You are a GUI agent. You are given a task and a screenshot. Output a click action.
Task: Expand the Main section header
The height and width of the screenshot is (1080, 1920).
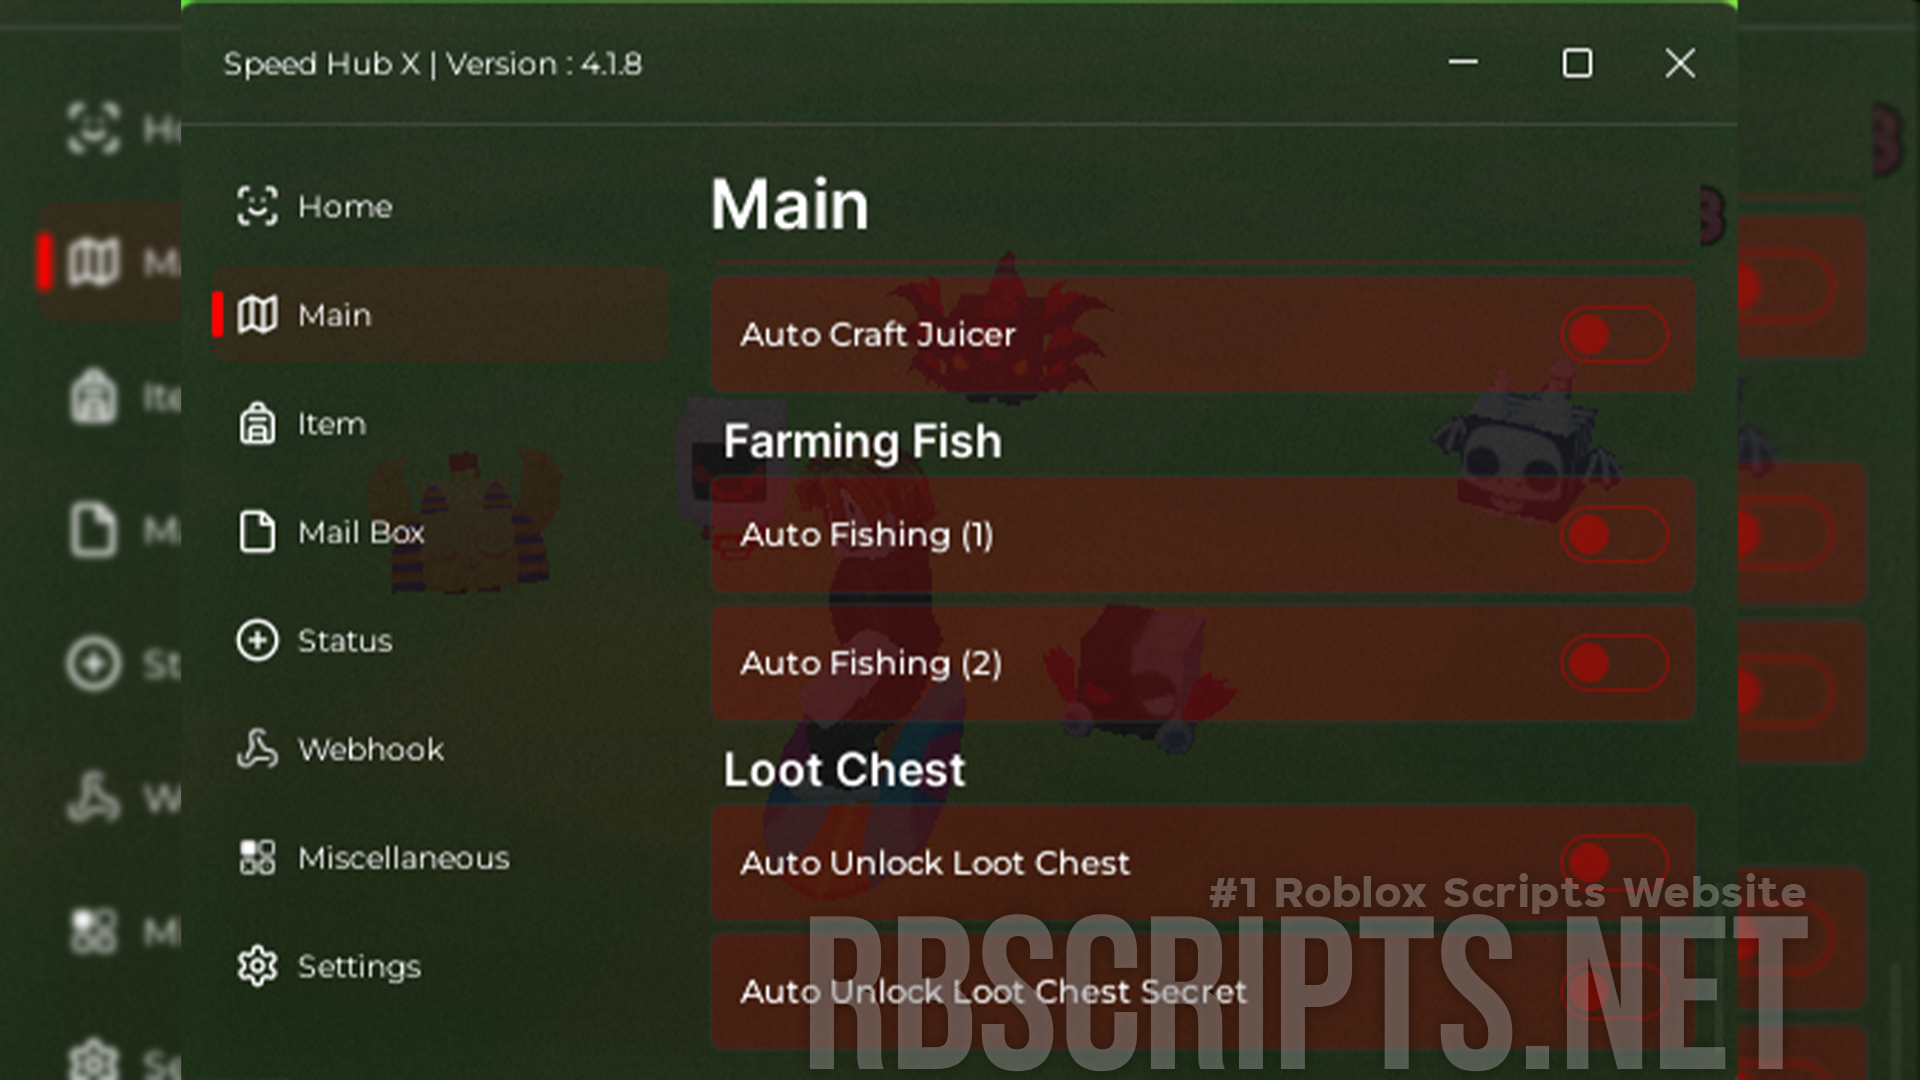[x=787, y=204]
